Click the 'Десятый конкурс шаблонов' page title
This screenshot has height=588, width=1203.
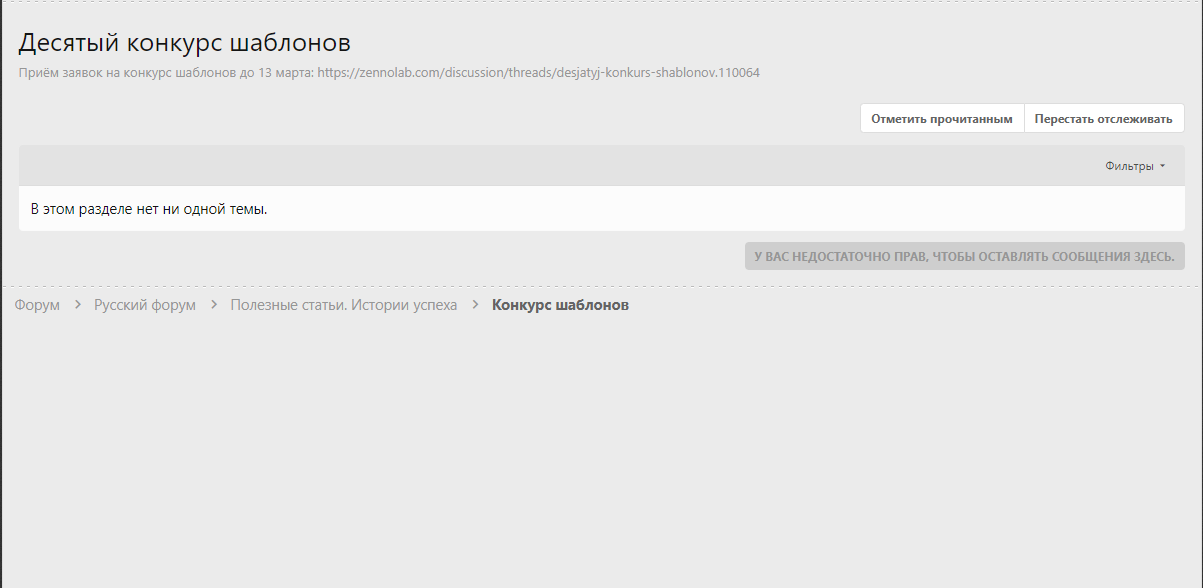(185, 43)
